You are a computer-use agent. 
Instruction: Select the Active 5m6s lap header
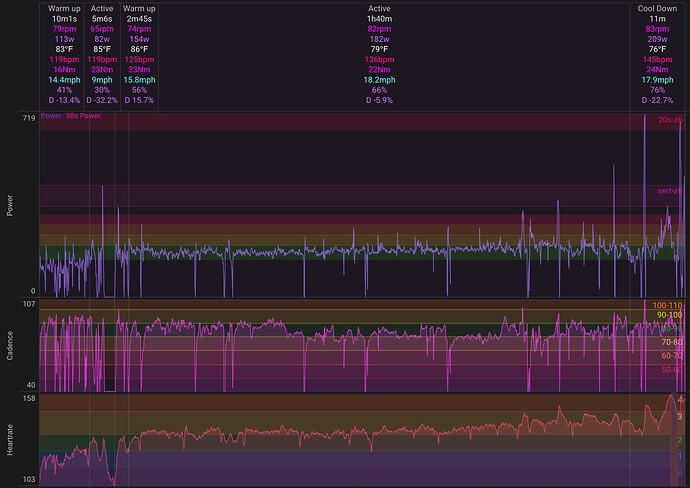102,8
